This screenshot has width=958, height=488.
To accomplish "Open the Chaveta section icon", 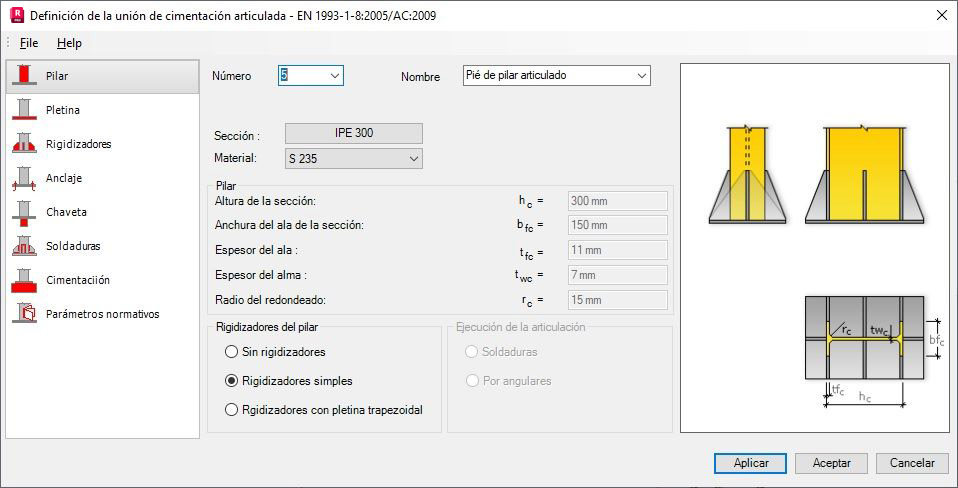I will pyautogui.click(x=24, y=212).
